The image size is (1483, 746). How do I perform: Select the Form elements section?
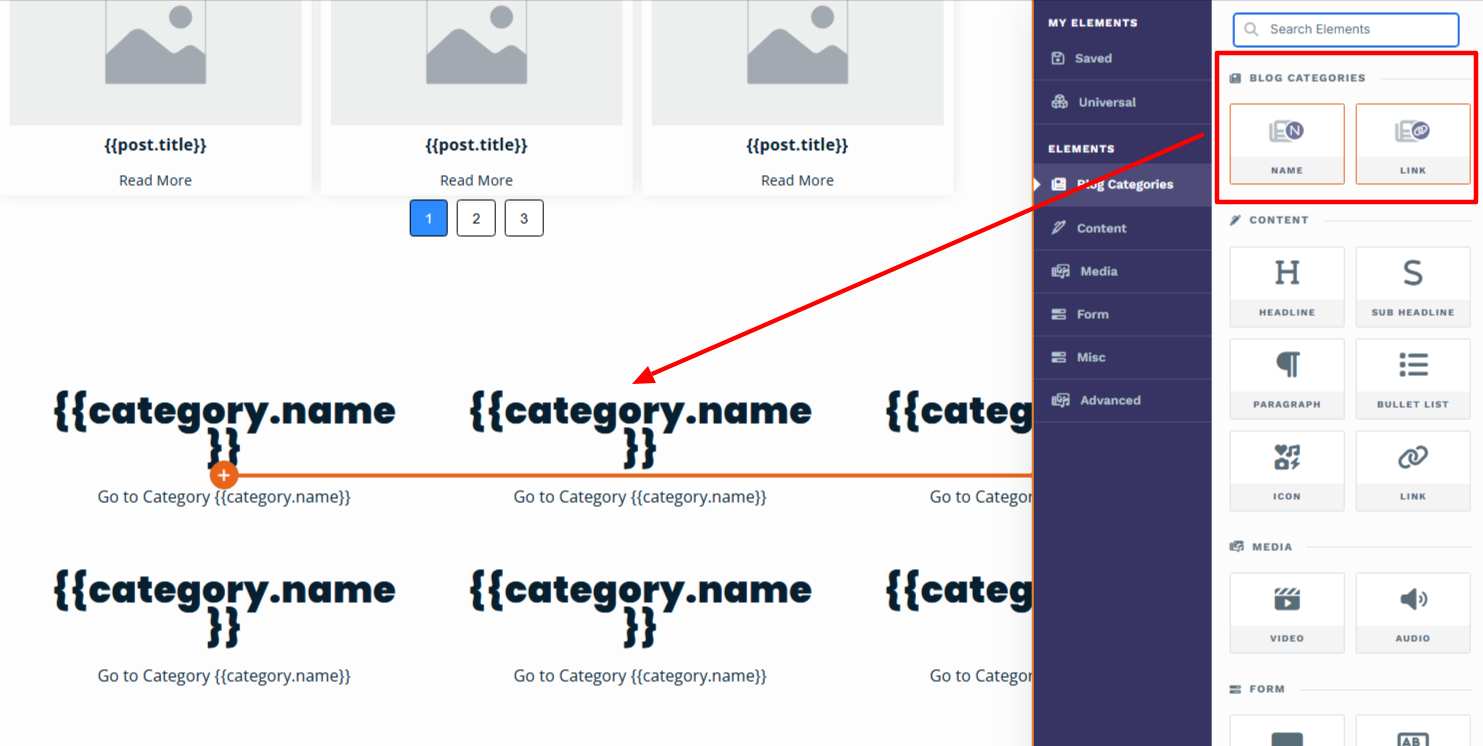(x=1122, y=314)
